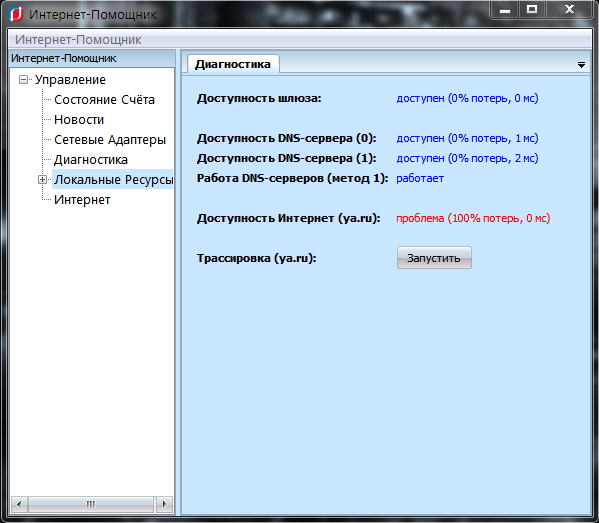599x523 pixels.
Task: Select Новости in the sidebar tree
Action: (79, 120)
